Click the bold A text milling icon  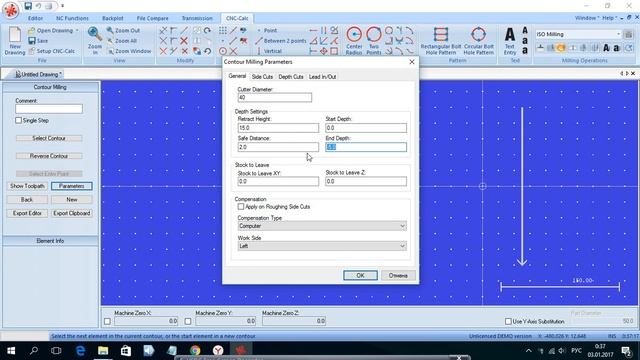tap(607, 48)
